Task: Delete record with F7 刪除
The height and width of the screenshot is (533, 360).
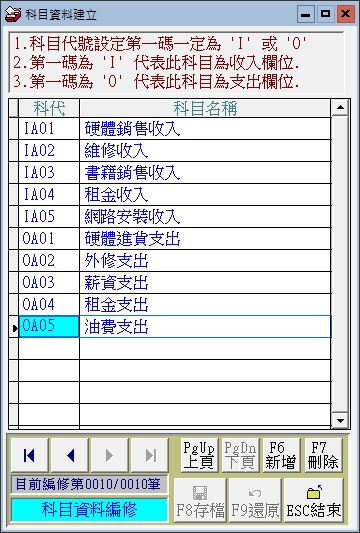Action: coord(323,455)
